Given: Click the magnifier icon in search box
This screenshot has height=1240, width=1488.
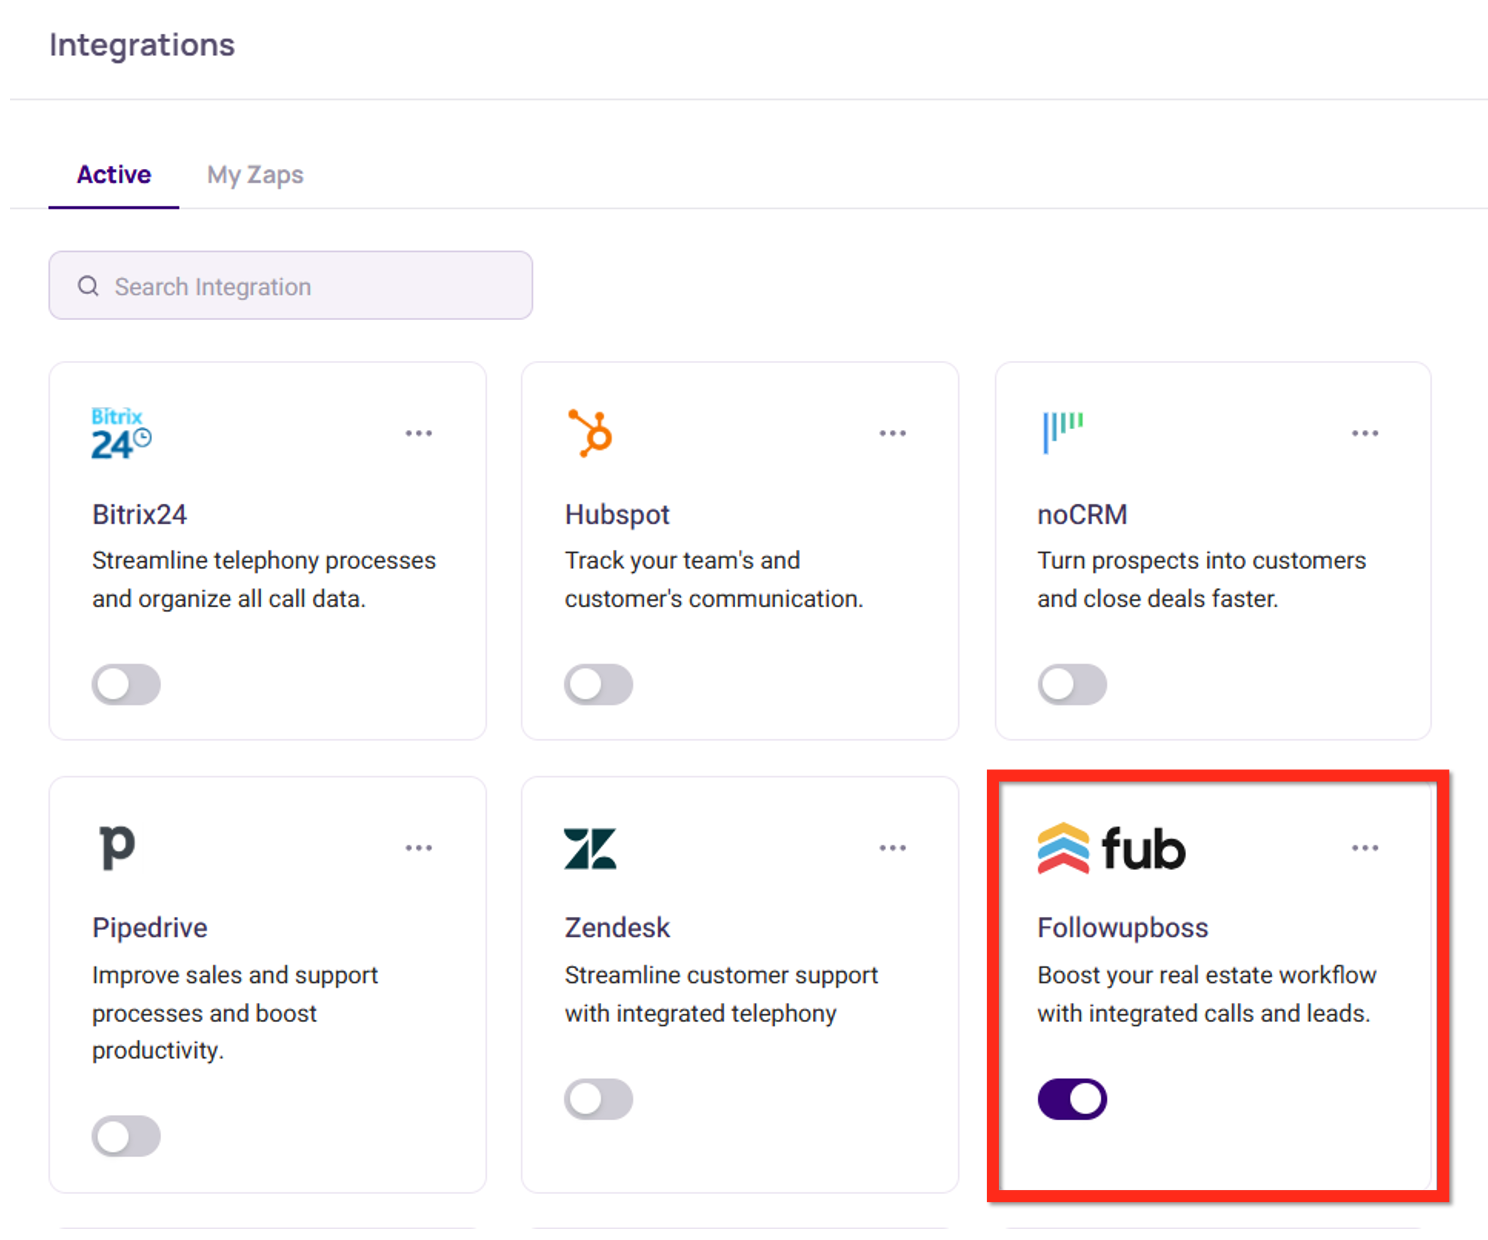Looking at the screenshot, I should (88, 286).
